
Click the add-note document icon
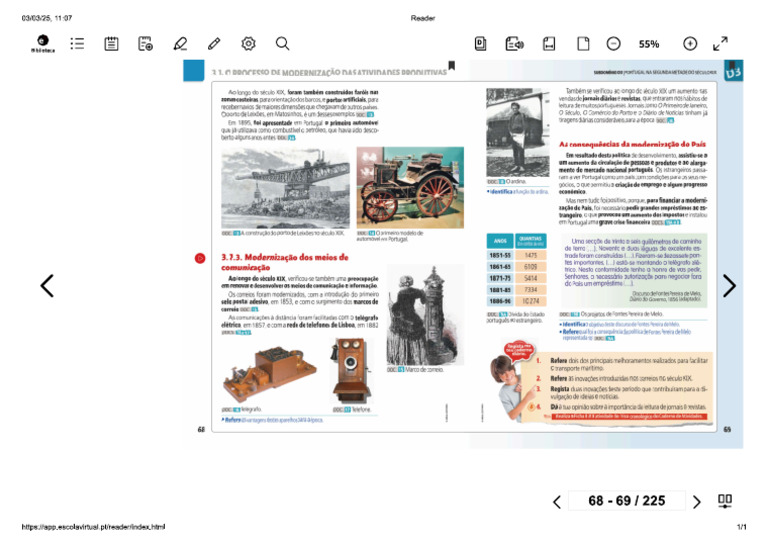pos(145,44)
